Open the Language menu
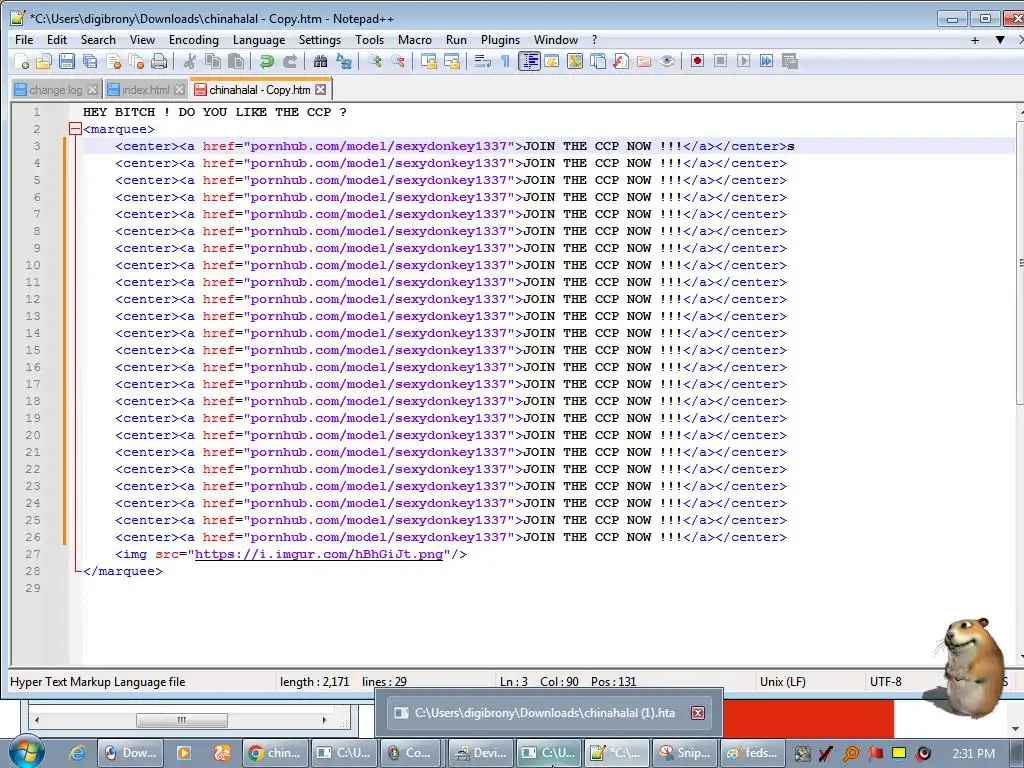The width and height of the screenshot is (1024, 768). coord(259,40)
